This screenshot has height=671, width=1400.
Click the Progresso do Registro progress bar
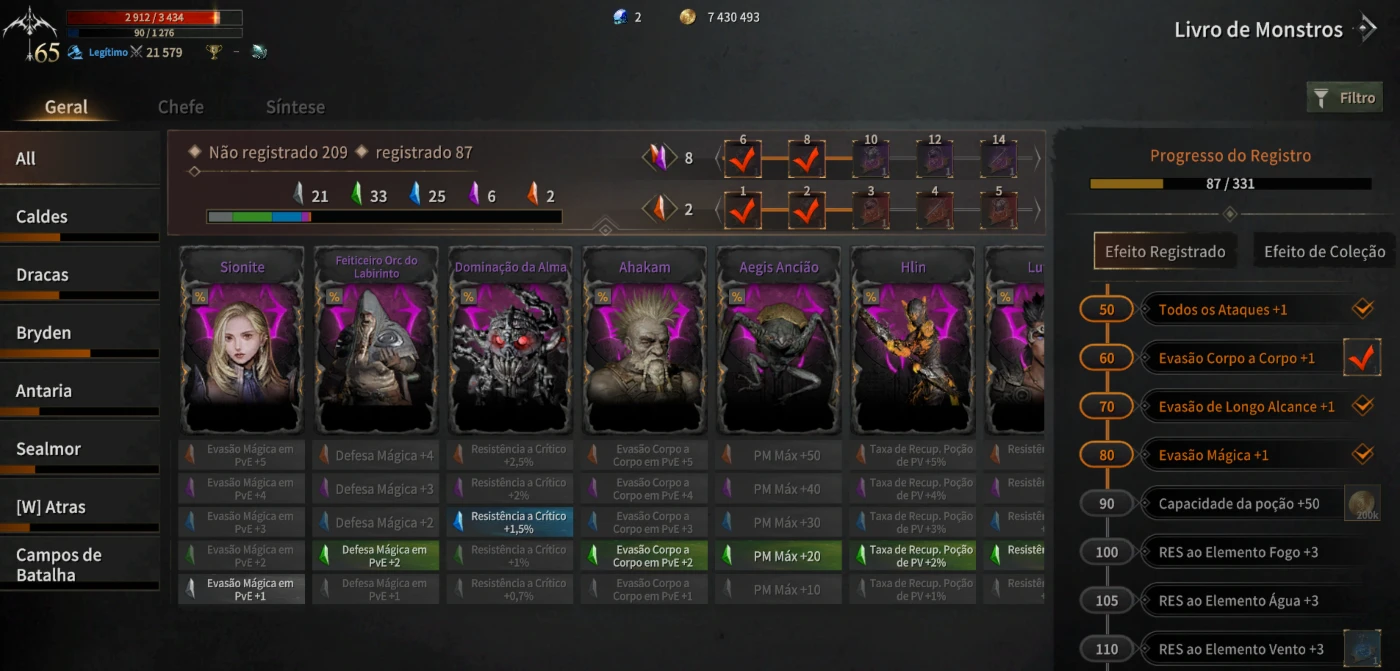tap(1230, 184)
